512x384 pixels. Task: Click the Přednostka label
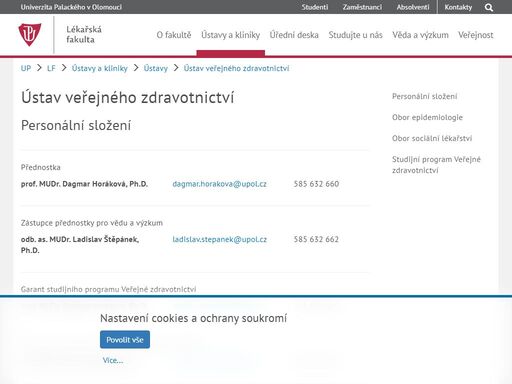[x=41, y=167]
